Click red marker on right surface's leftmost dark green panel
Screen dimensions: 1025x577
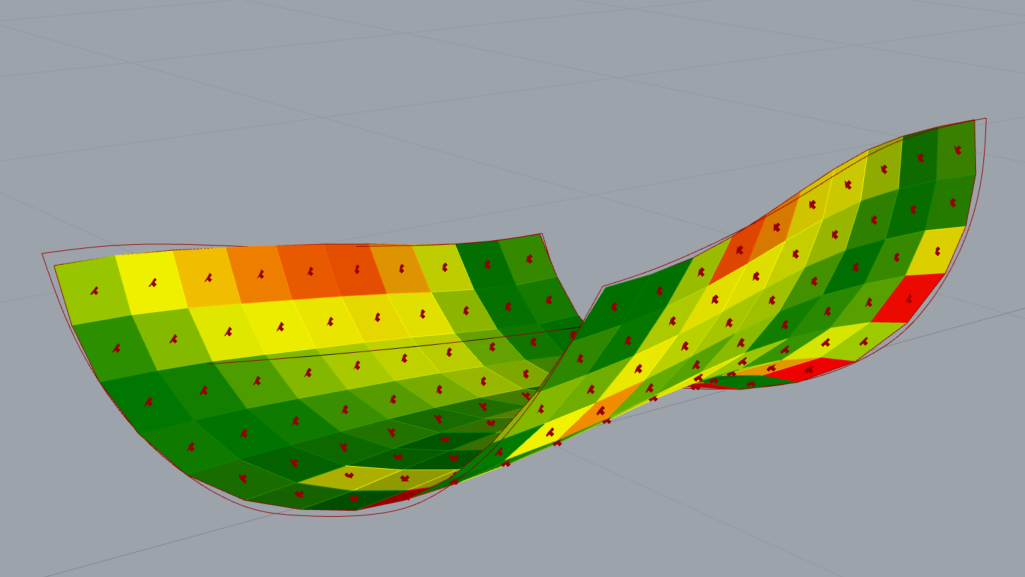click(x=614, y=307)
